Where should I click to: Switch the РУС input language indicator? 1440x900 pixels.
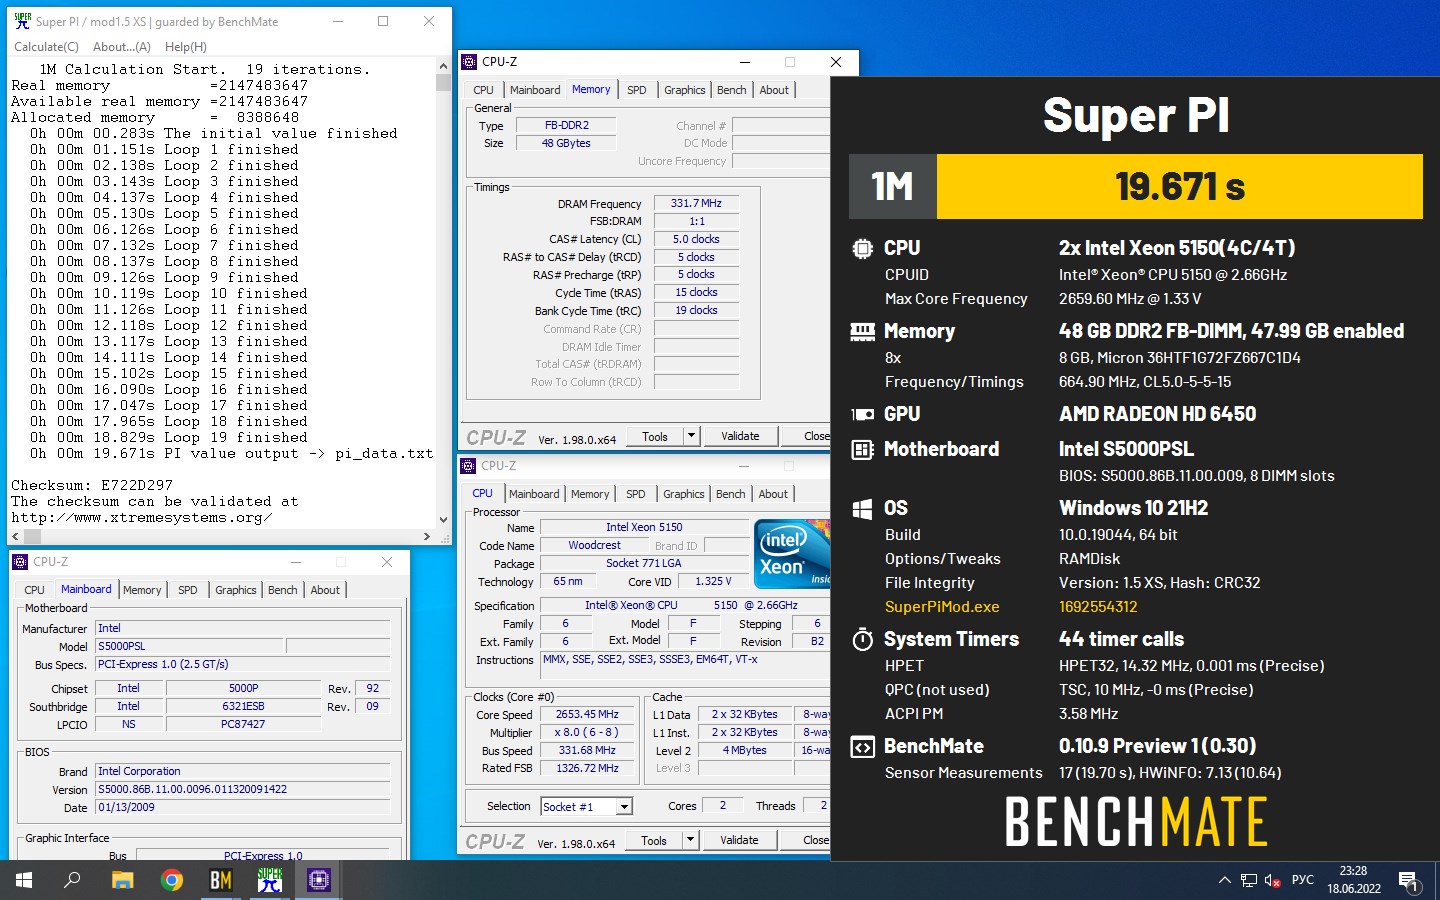pos(1303,880)
